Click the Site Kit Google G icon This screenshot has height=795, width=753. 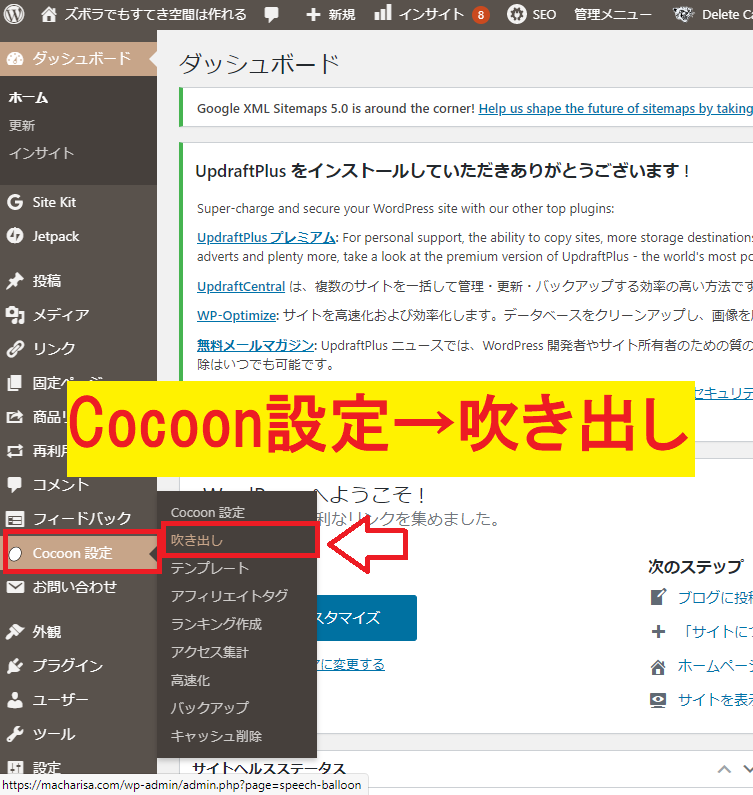pos(15,202)
